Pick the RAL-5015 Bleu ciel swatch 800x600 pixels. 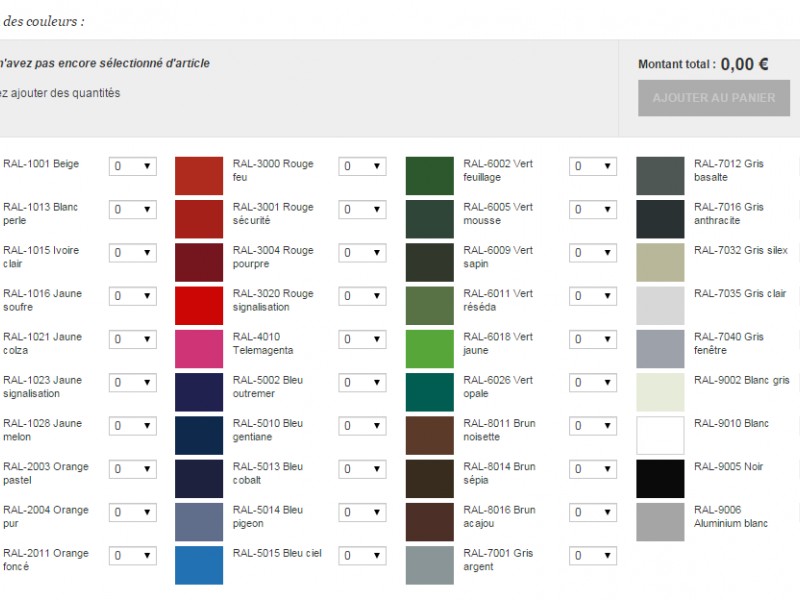point(199,565)
